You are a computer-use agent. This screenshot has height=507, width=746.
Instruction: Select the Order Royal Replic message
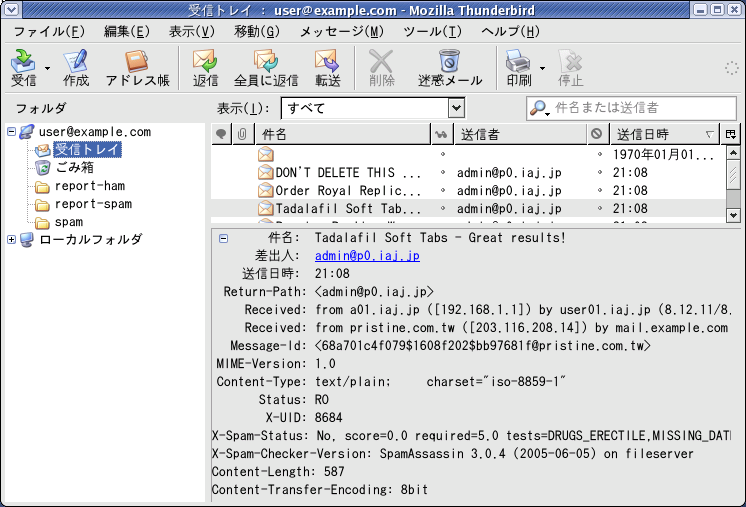[469, 190]
